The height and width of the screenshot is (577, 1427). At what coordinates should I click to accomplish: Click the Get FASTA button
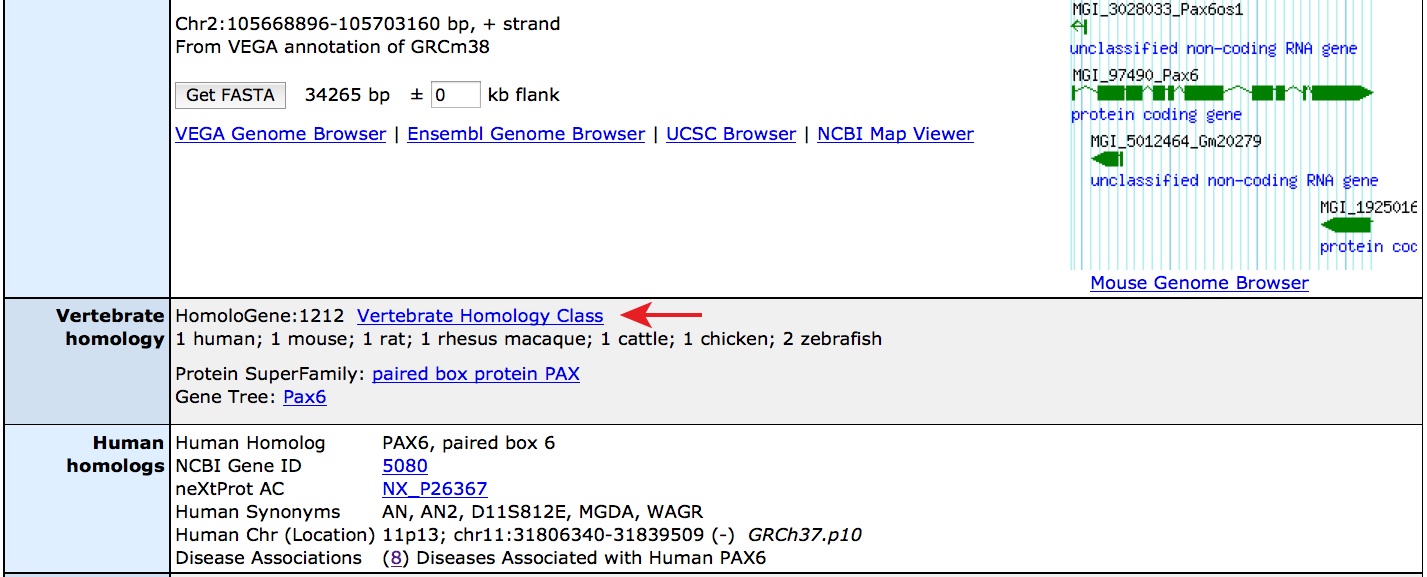pos(230,95)
